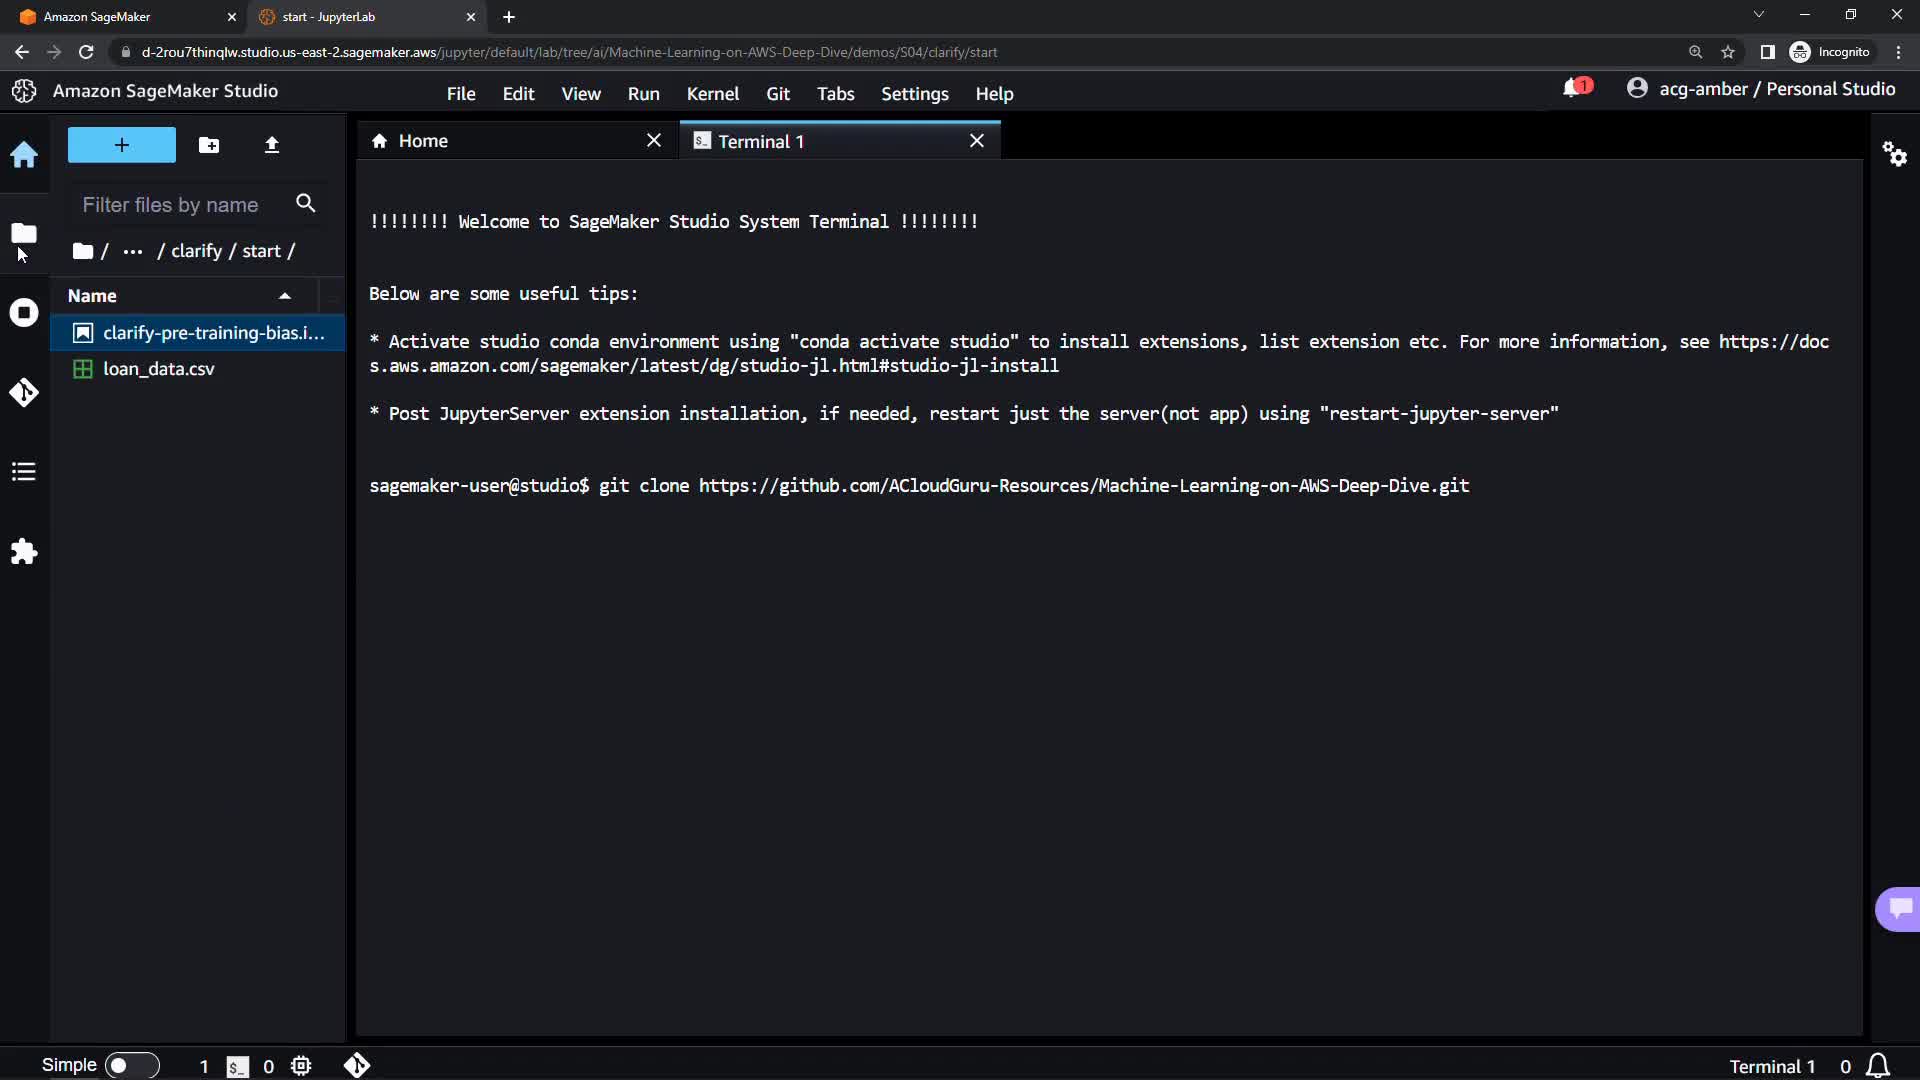
Task: Open the Kernel menu
Action: point(712,94)
